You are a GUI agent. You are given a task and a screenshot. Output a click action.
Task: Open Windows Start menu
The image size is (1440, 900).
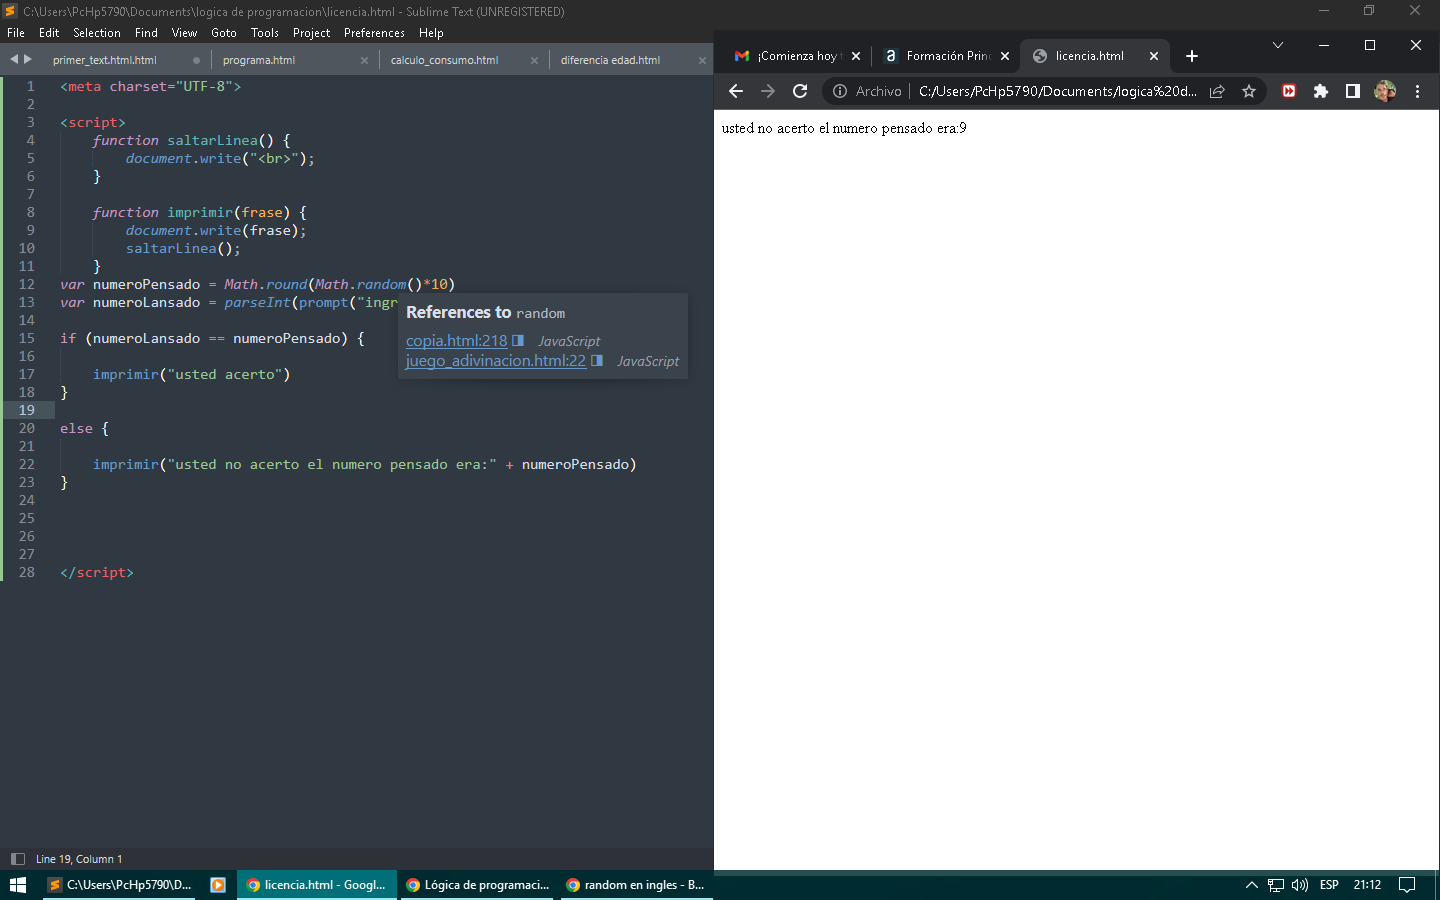pyautogui.click(x=18, y=885)
